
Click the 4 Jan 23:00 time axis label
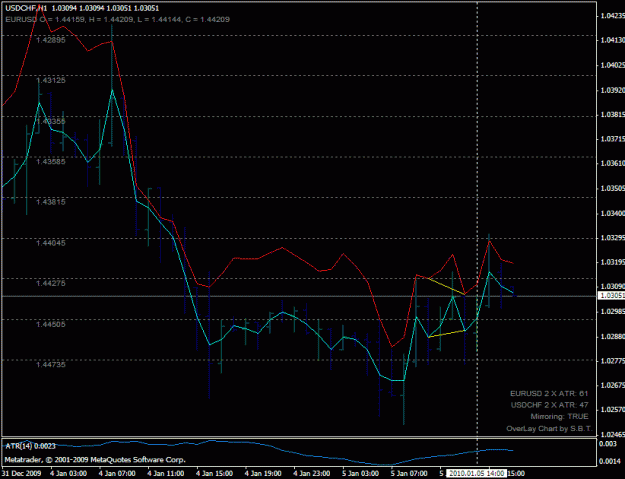pos(312,473)
